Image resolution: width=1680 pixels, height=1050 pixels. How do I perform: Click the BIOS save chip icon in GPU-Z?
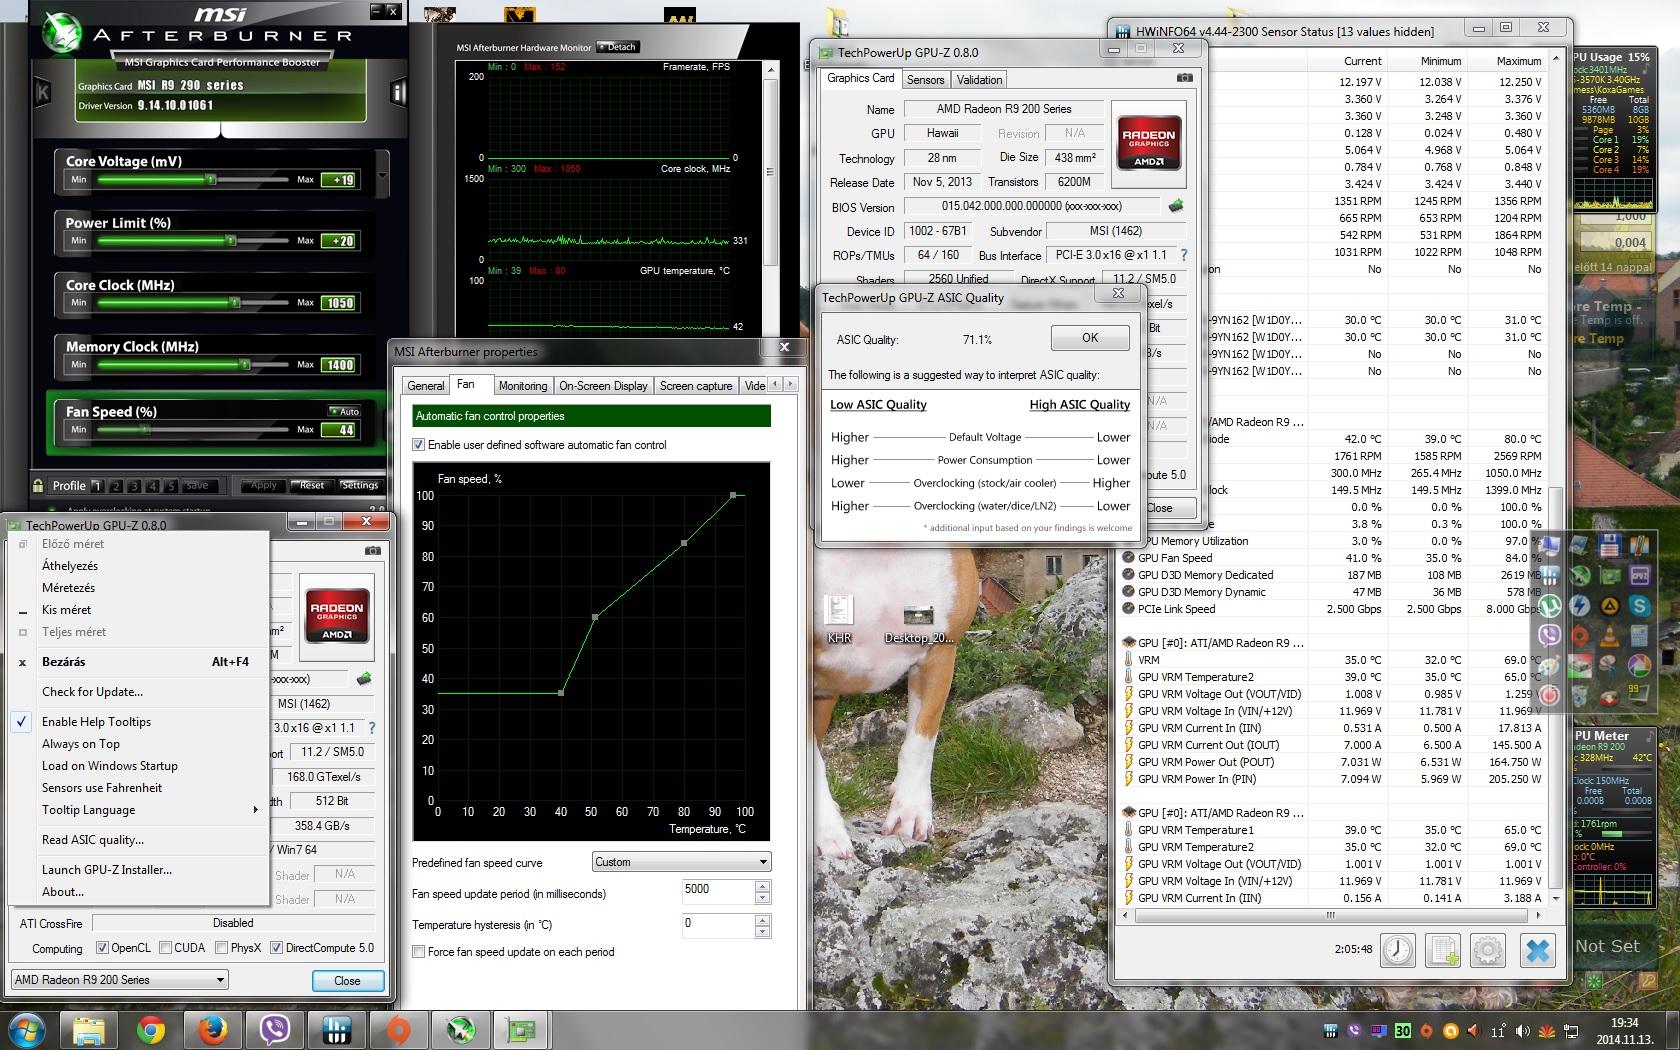click(x=1176, y=206)
